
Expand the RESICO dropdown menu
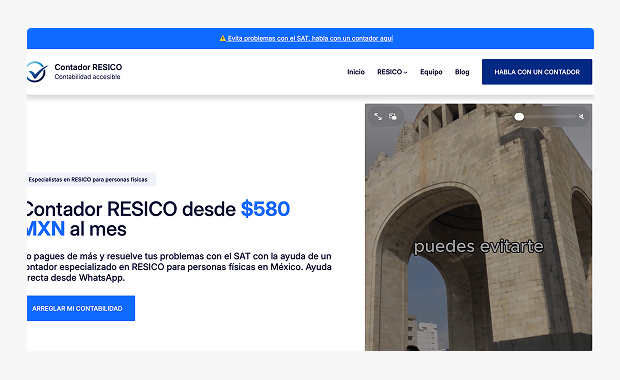[392, 72]
